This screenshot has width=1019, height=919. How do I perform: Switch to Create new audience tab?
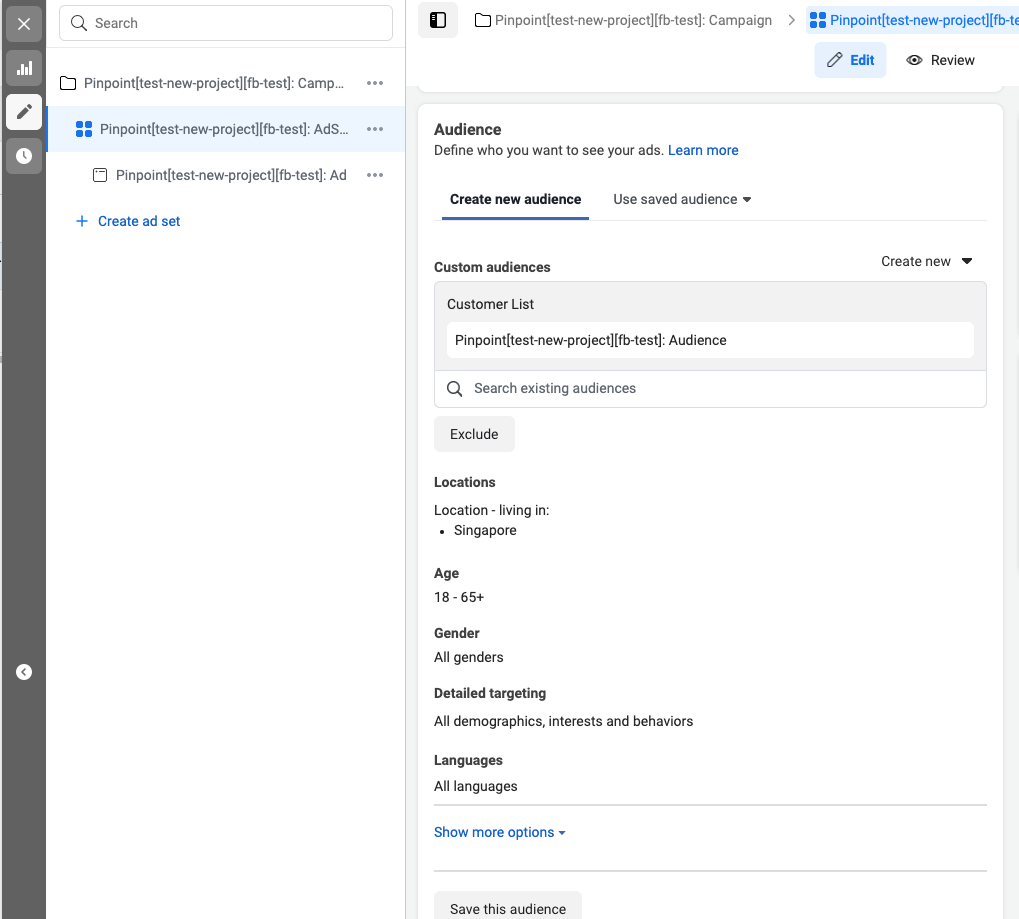[515, 200]
